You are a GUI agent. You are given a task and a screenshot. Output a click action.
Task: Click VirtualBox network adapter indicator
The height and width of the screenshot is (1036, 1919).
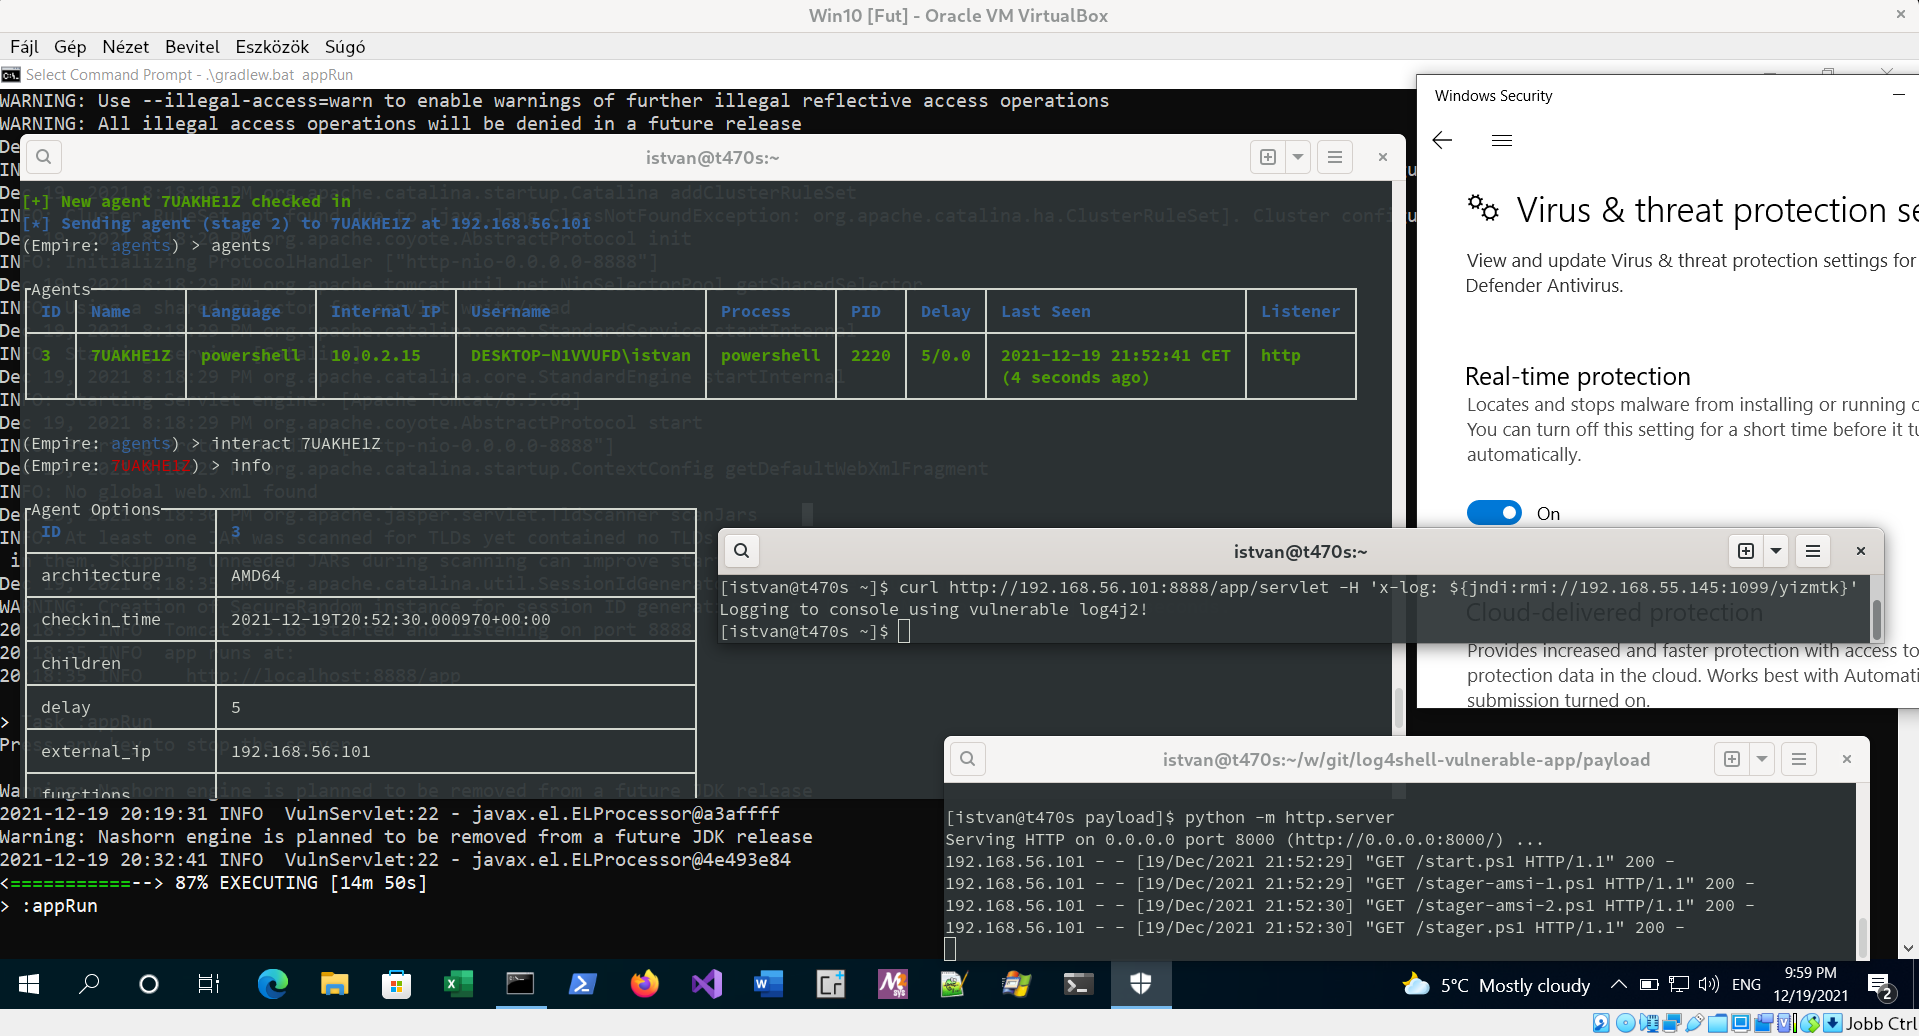pos(1672,1023)
